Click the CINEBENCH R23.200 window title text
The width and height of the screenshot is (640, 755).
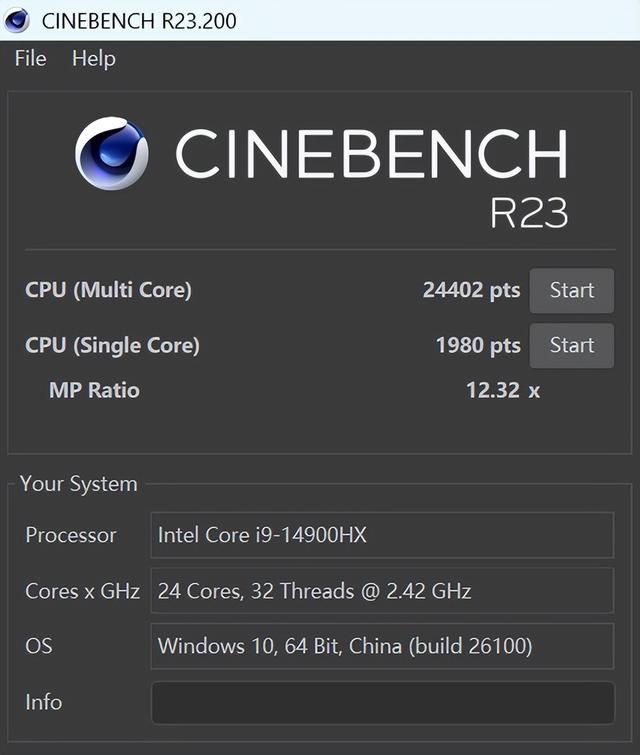point(139,20)
